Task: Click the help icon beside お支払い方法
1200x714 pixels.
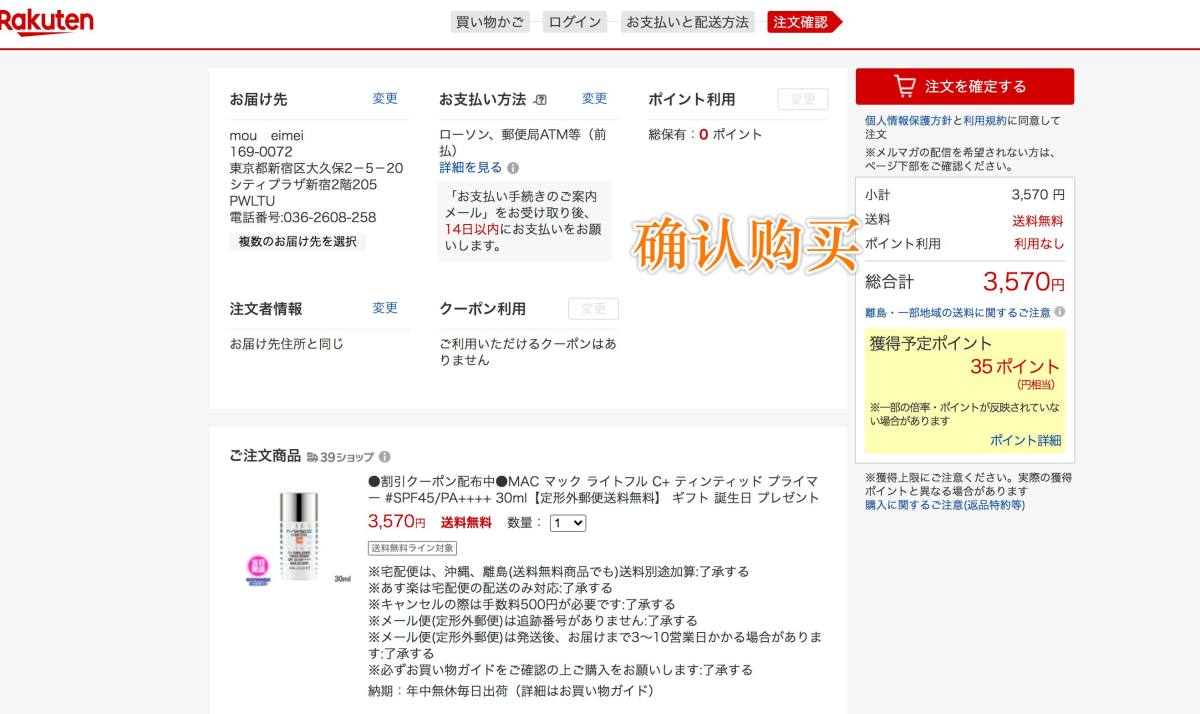Action: tap(541, 99)
